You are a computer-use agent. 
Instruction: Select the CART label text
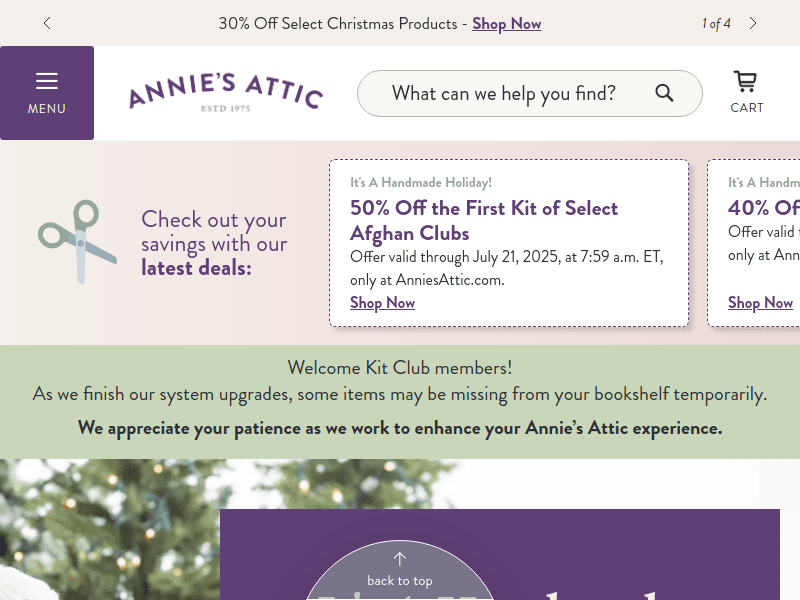746,107
